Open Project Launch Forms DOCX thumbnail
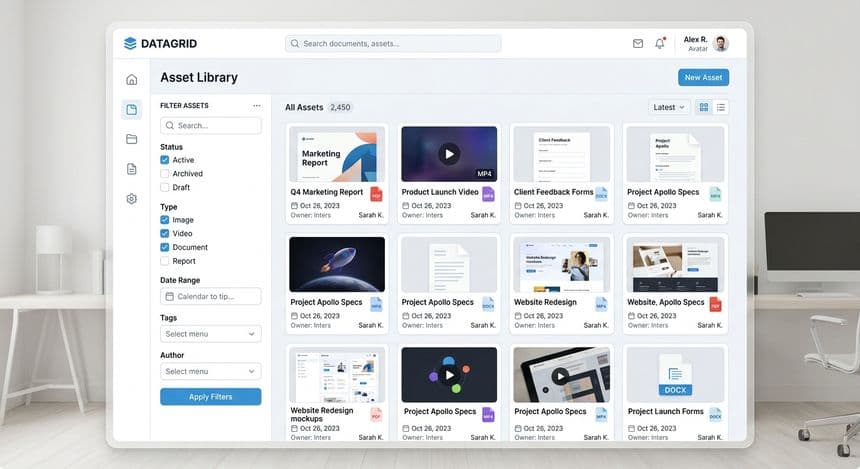860x469 pixels. [x=675, y=375]
